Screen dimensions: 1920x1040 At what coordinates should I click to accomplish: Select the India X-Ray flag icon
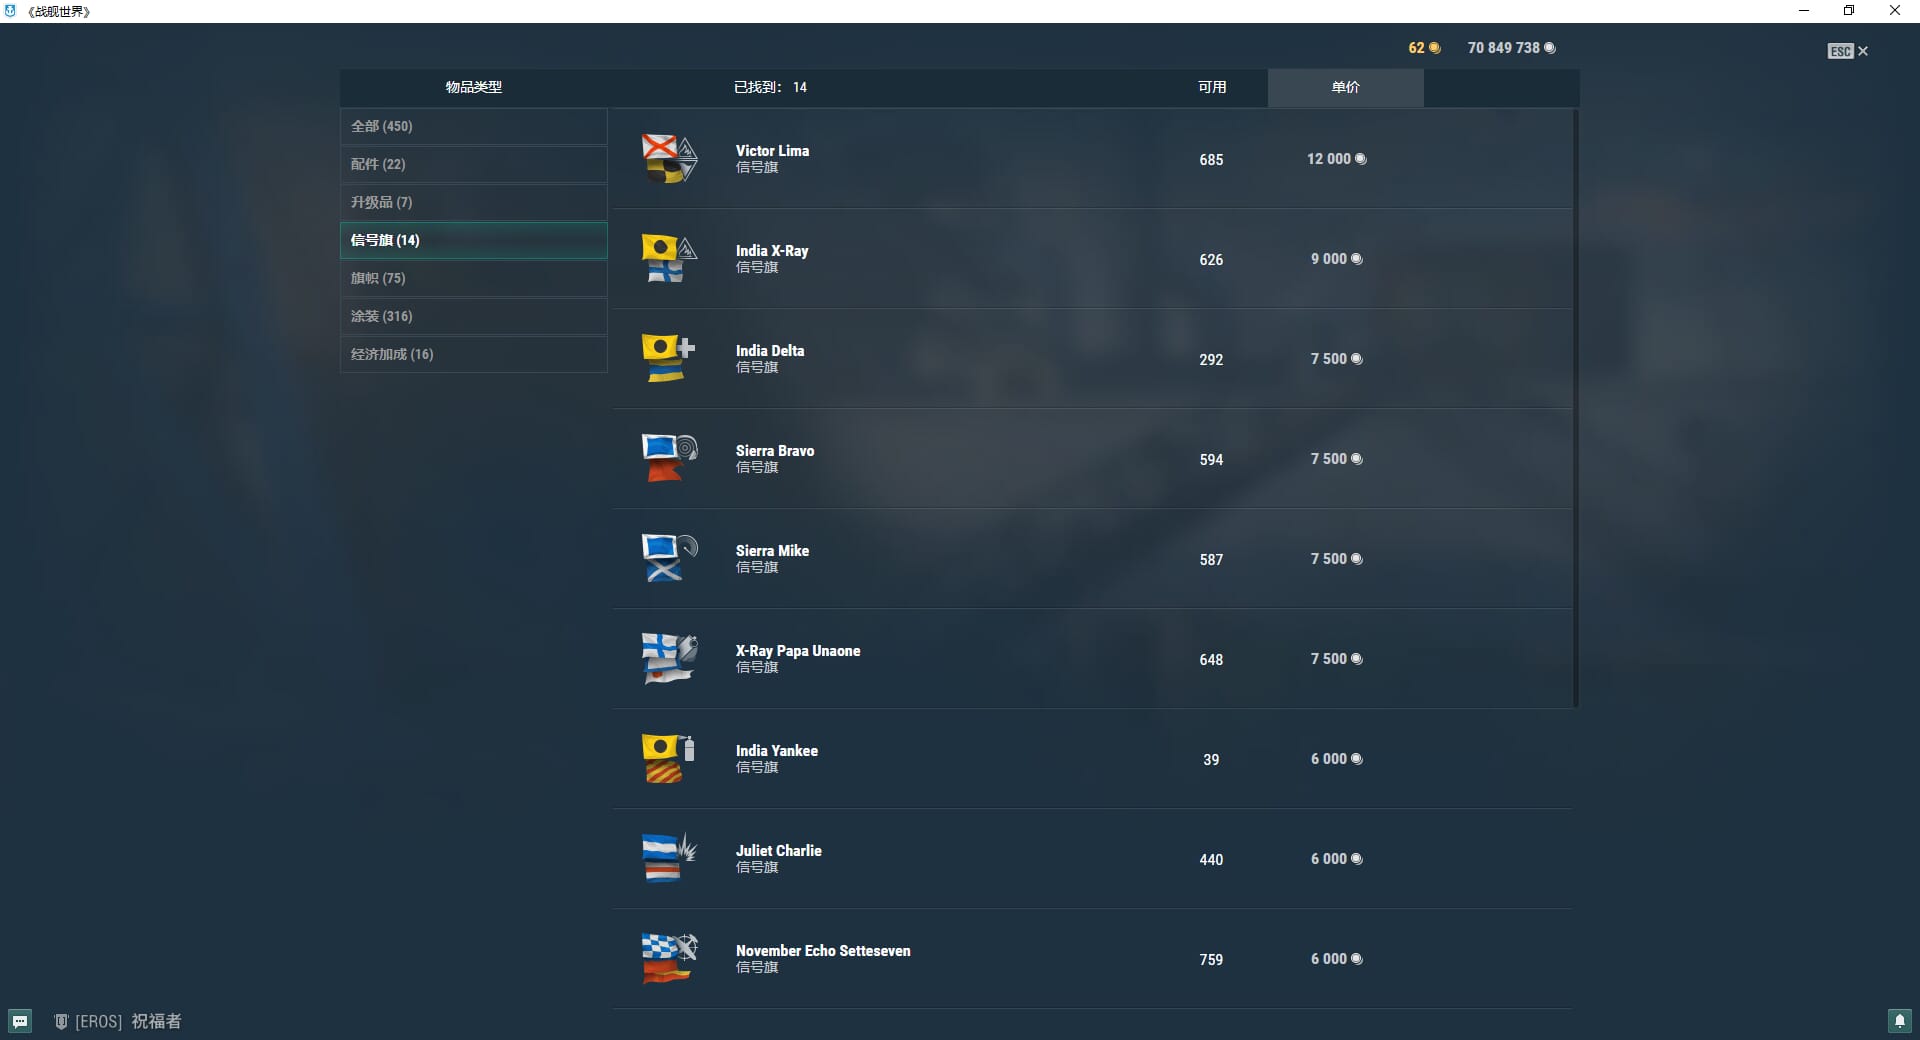coord(668,259)
